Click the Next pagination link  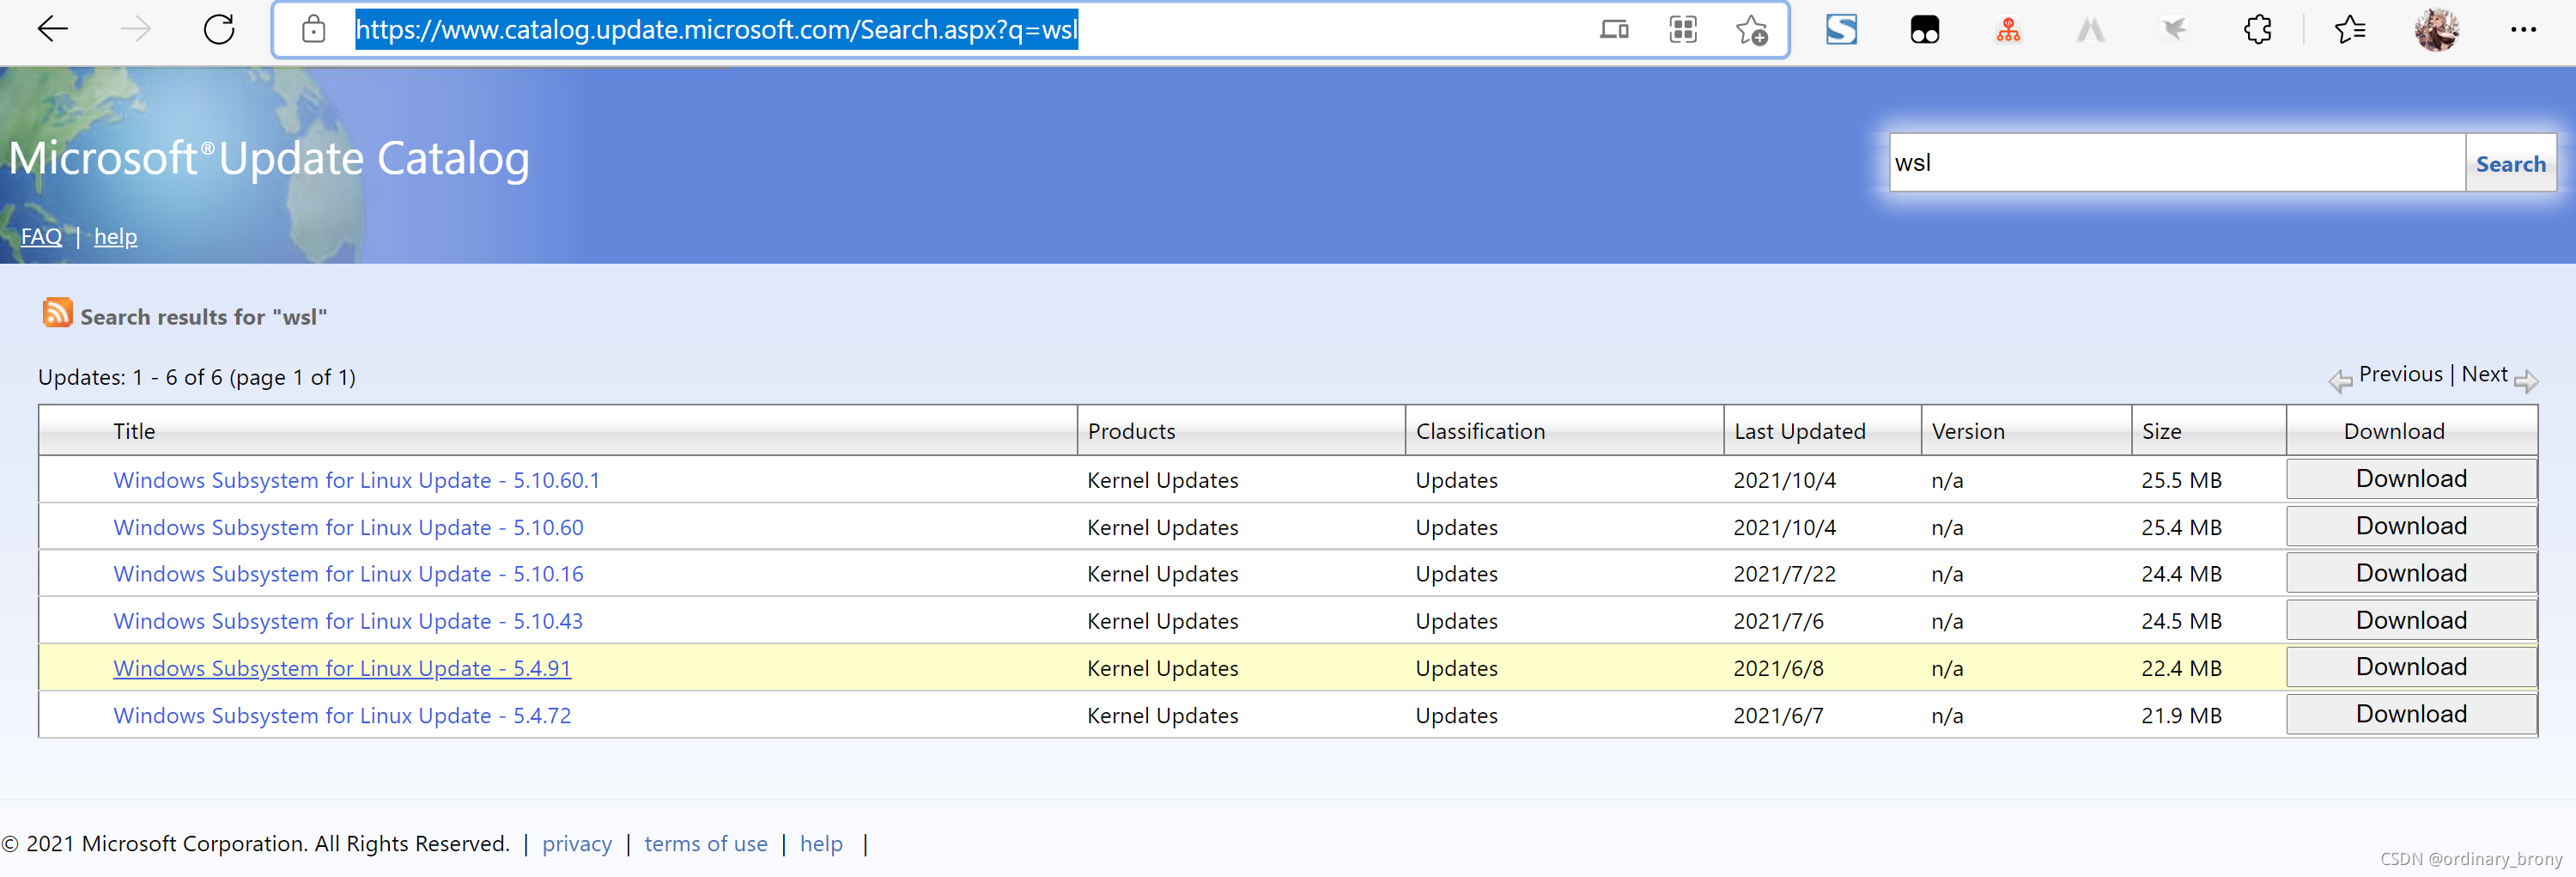click(2484, 374)
